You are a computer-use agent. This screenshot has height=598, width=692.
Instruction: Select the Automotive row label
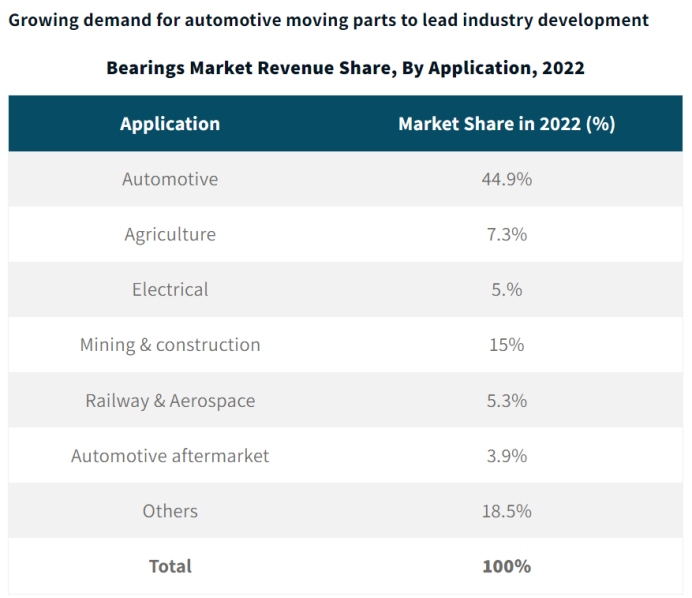click(x=170, y=179)
